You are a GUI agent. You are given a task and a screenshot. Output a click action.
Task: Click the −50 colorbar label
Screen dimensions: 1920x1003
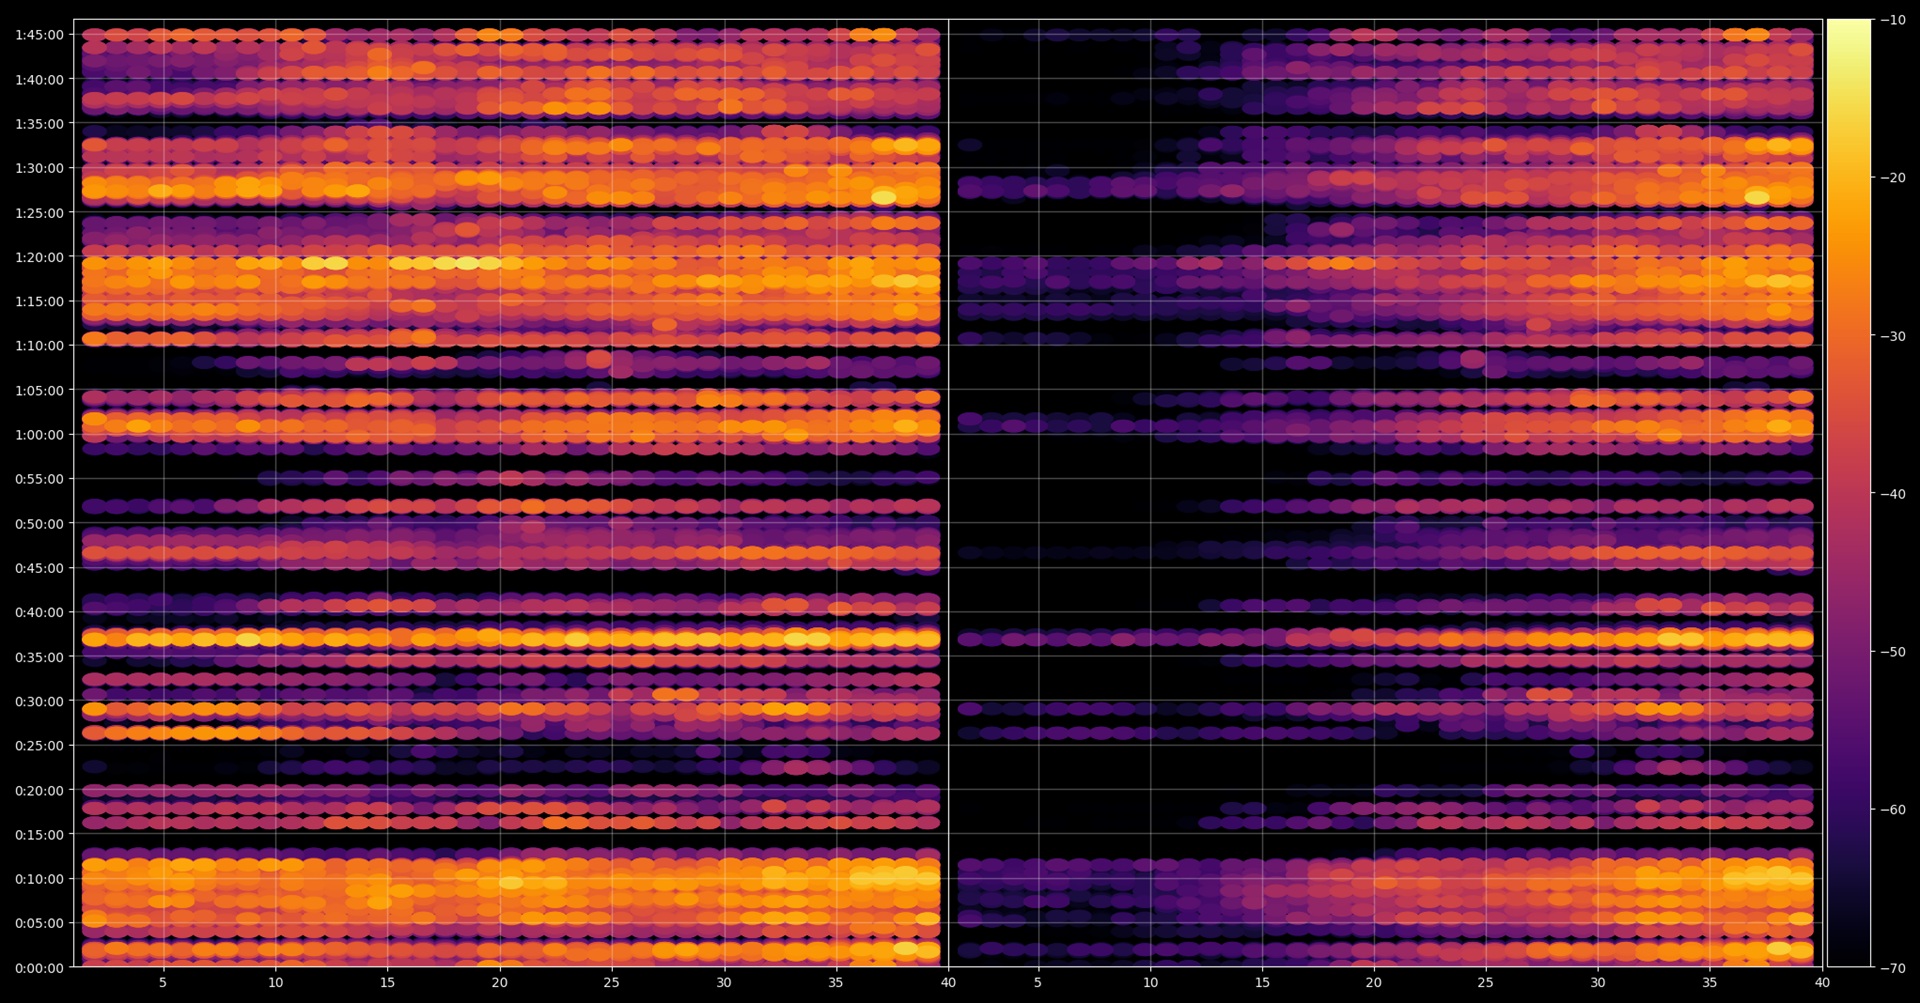1892,652
